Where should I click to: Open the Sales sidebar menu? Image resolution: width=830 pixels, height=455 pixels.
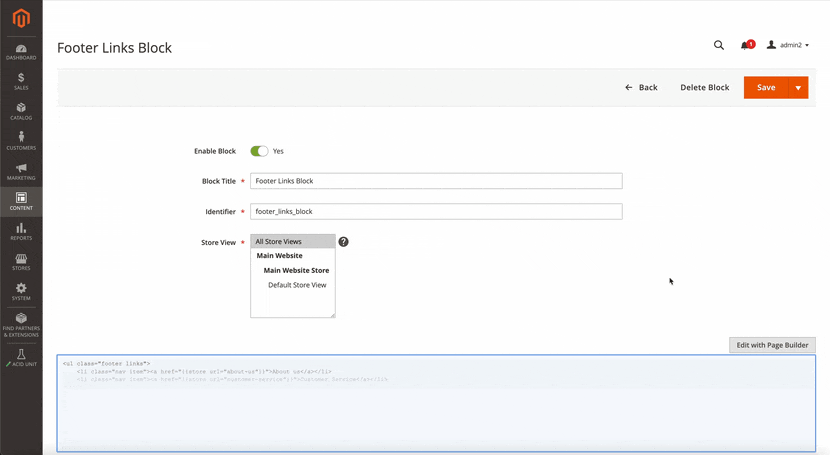coord(21,82)
